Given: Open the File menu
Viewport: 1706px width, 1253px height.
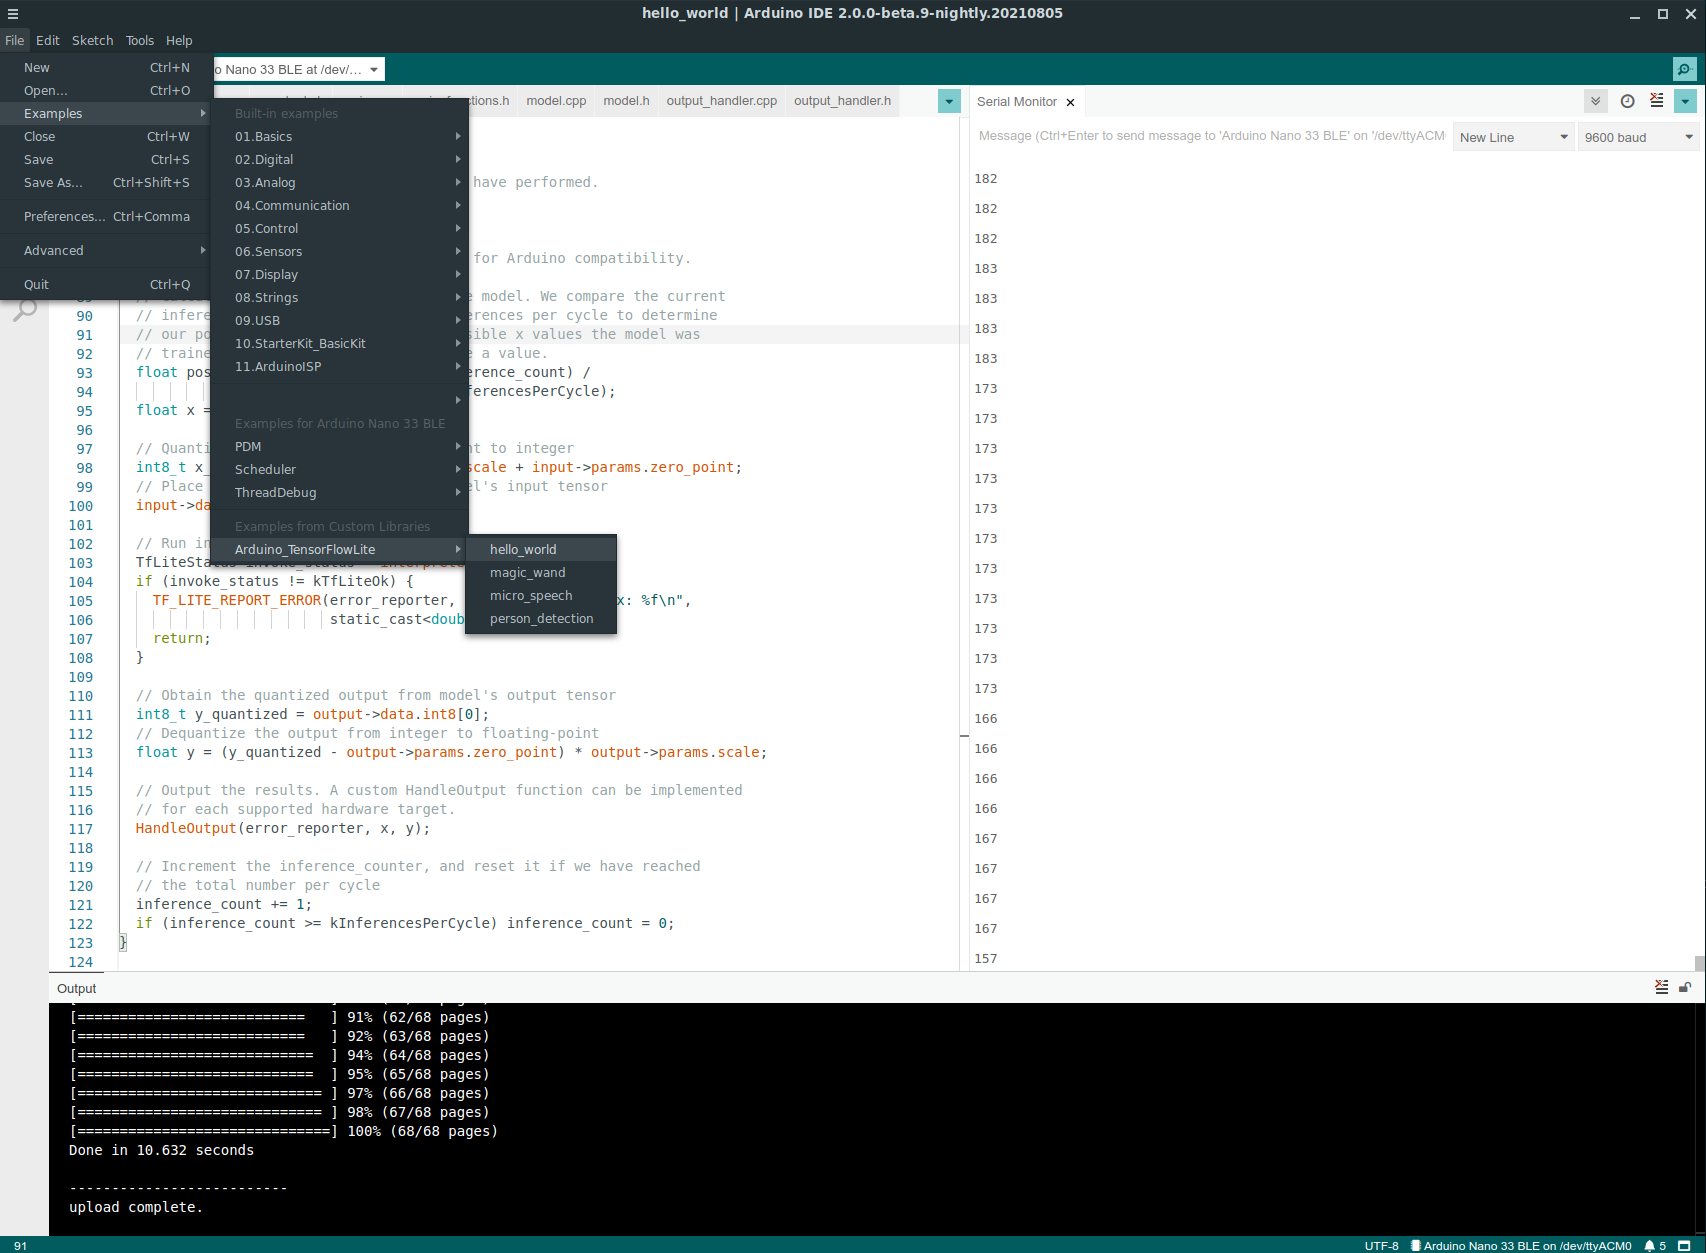Looking at the screenshot, I should 14,40.
